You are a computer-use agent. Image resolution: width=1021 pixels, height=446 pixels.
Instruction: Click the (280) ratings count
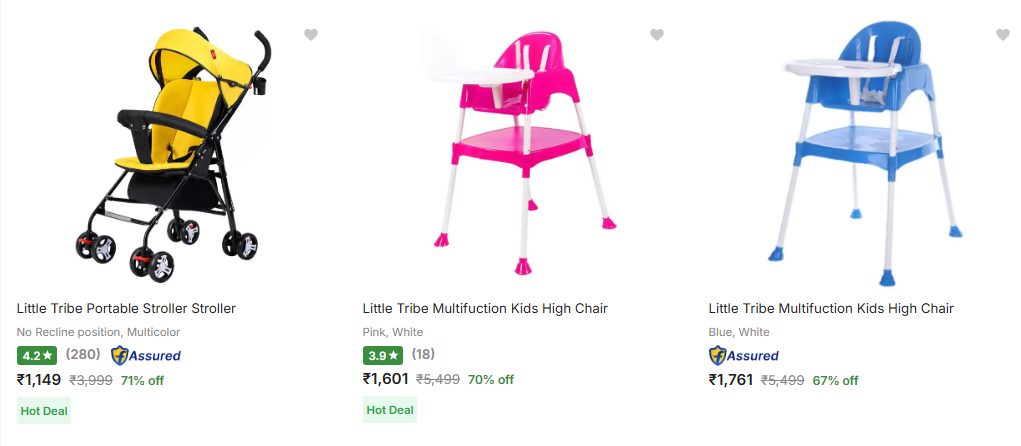click(83, 354)
